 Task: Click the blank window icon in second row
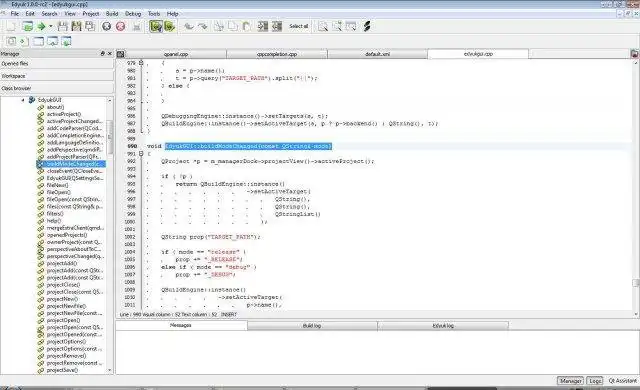point(38,41)
